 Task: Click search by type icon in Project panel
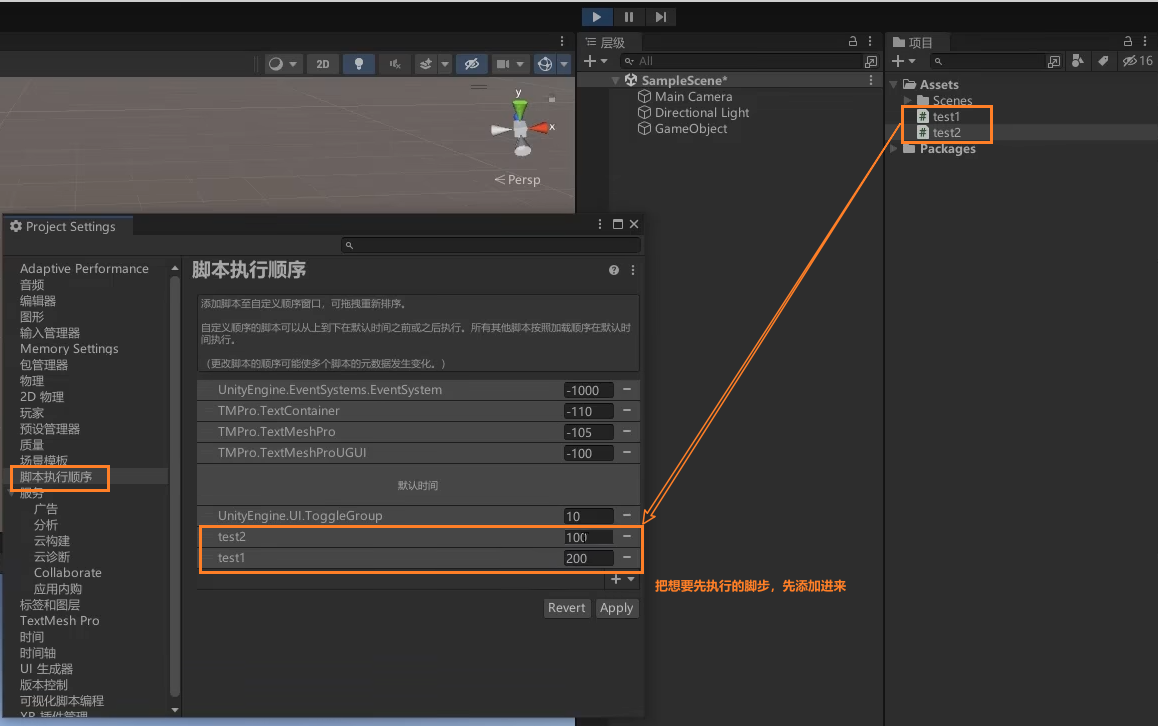(1078, 61)
